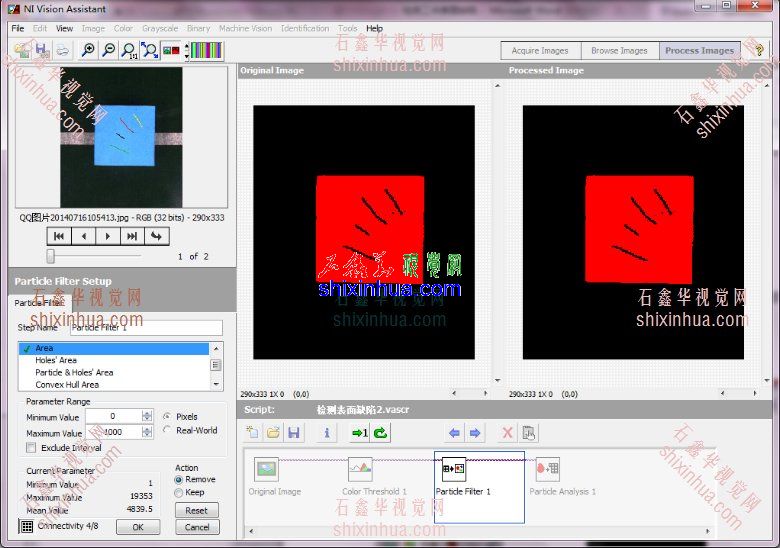Delete selected script step with red X
Viewport: 780px width, 548px height.
pos(507,433)
